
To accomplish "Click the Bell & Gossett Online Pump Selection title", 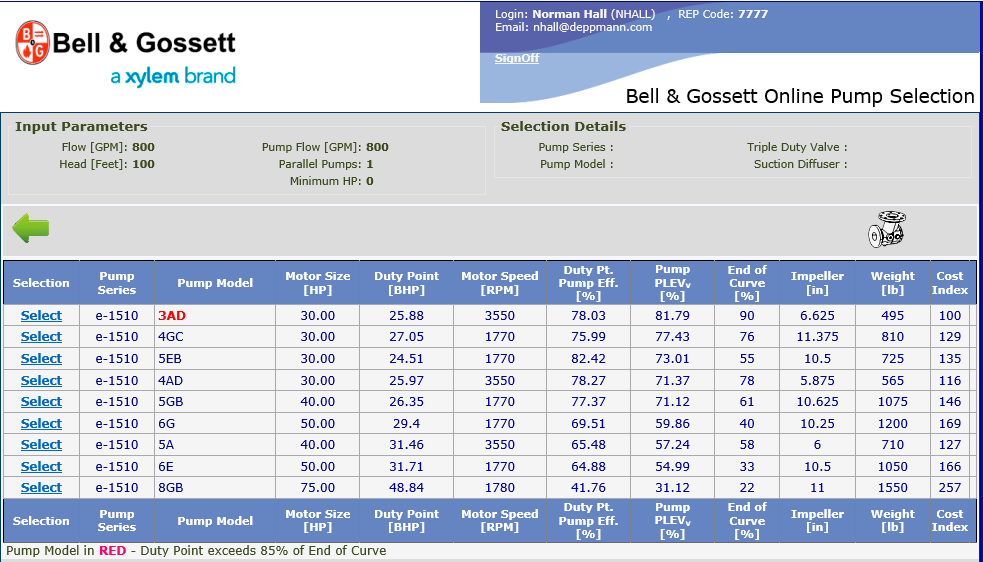I will pos(800,96).
